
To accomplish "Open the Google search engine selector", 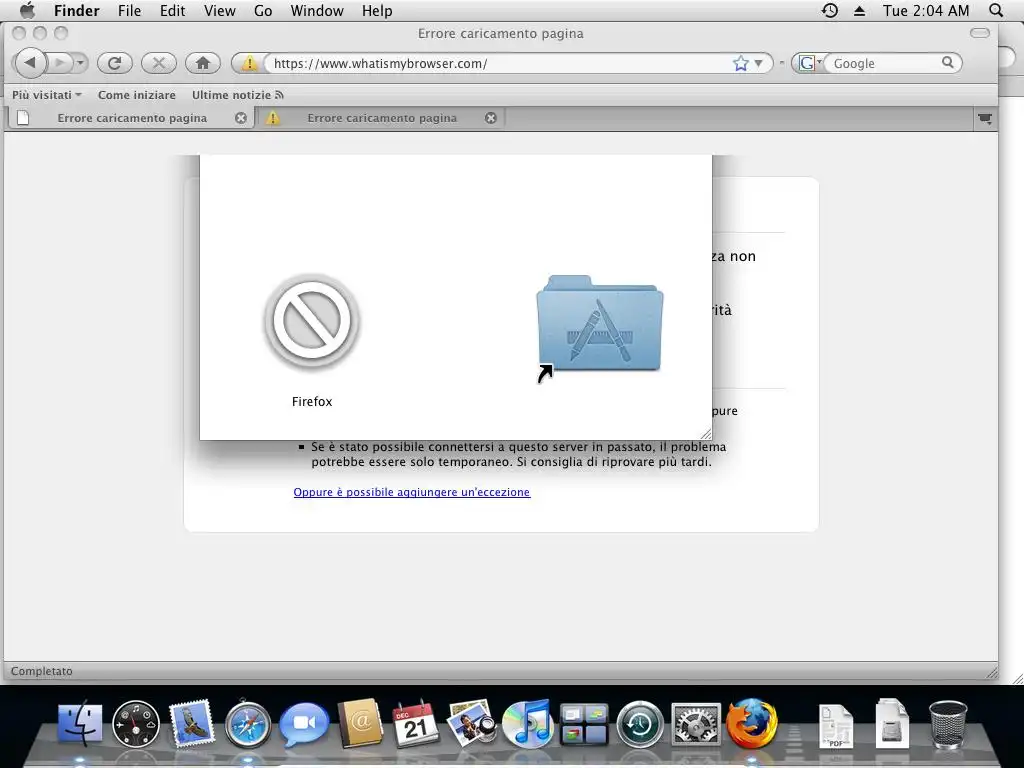I will [810, 63].
